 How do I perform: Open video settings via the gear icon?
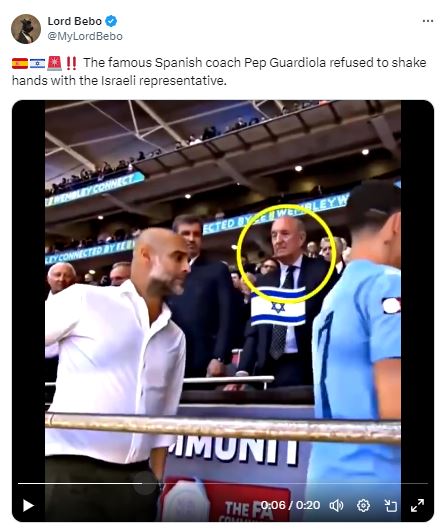coord(363,506)
